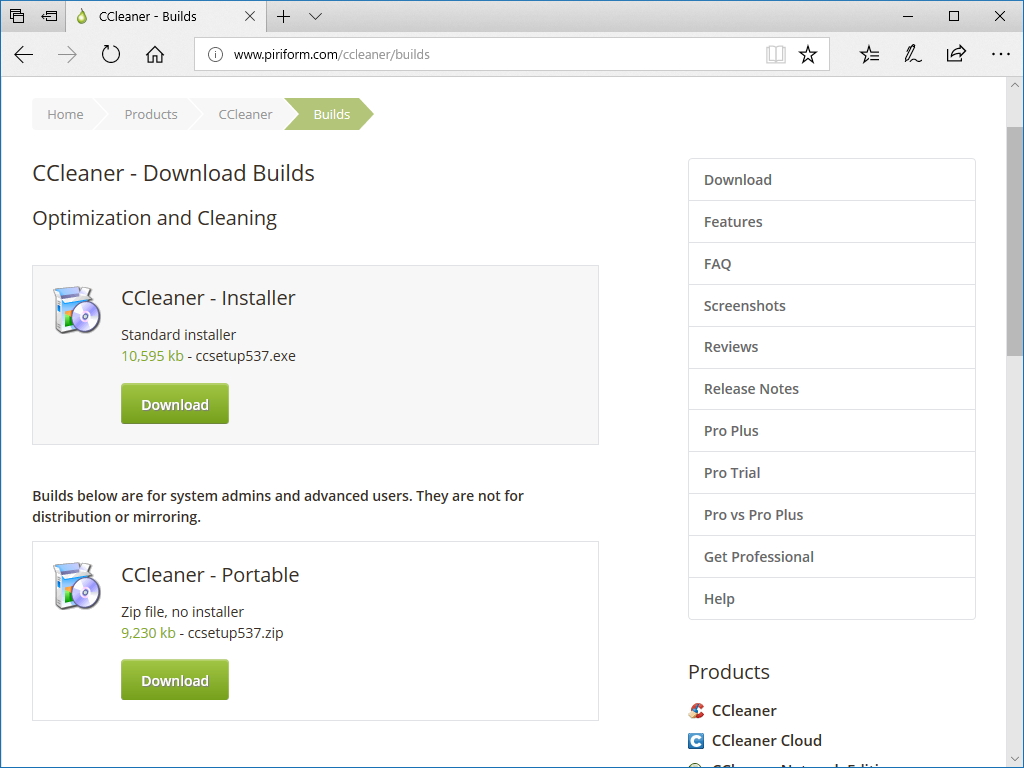Click the red CCleaner product icon
The width and height of the screenshot is (1024, 768).
(696, 710)
